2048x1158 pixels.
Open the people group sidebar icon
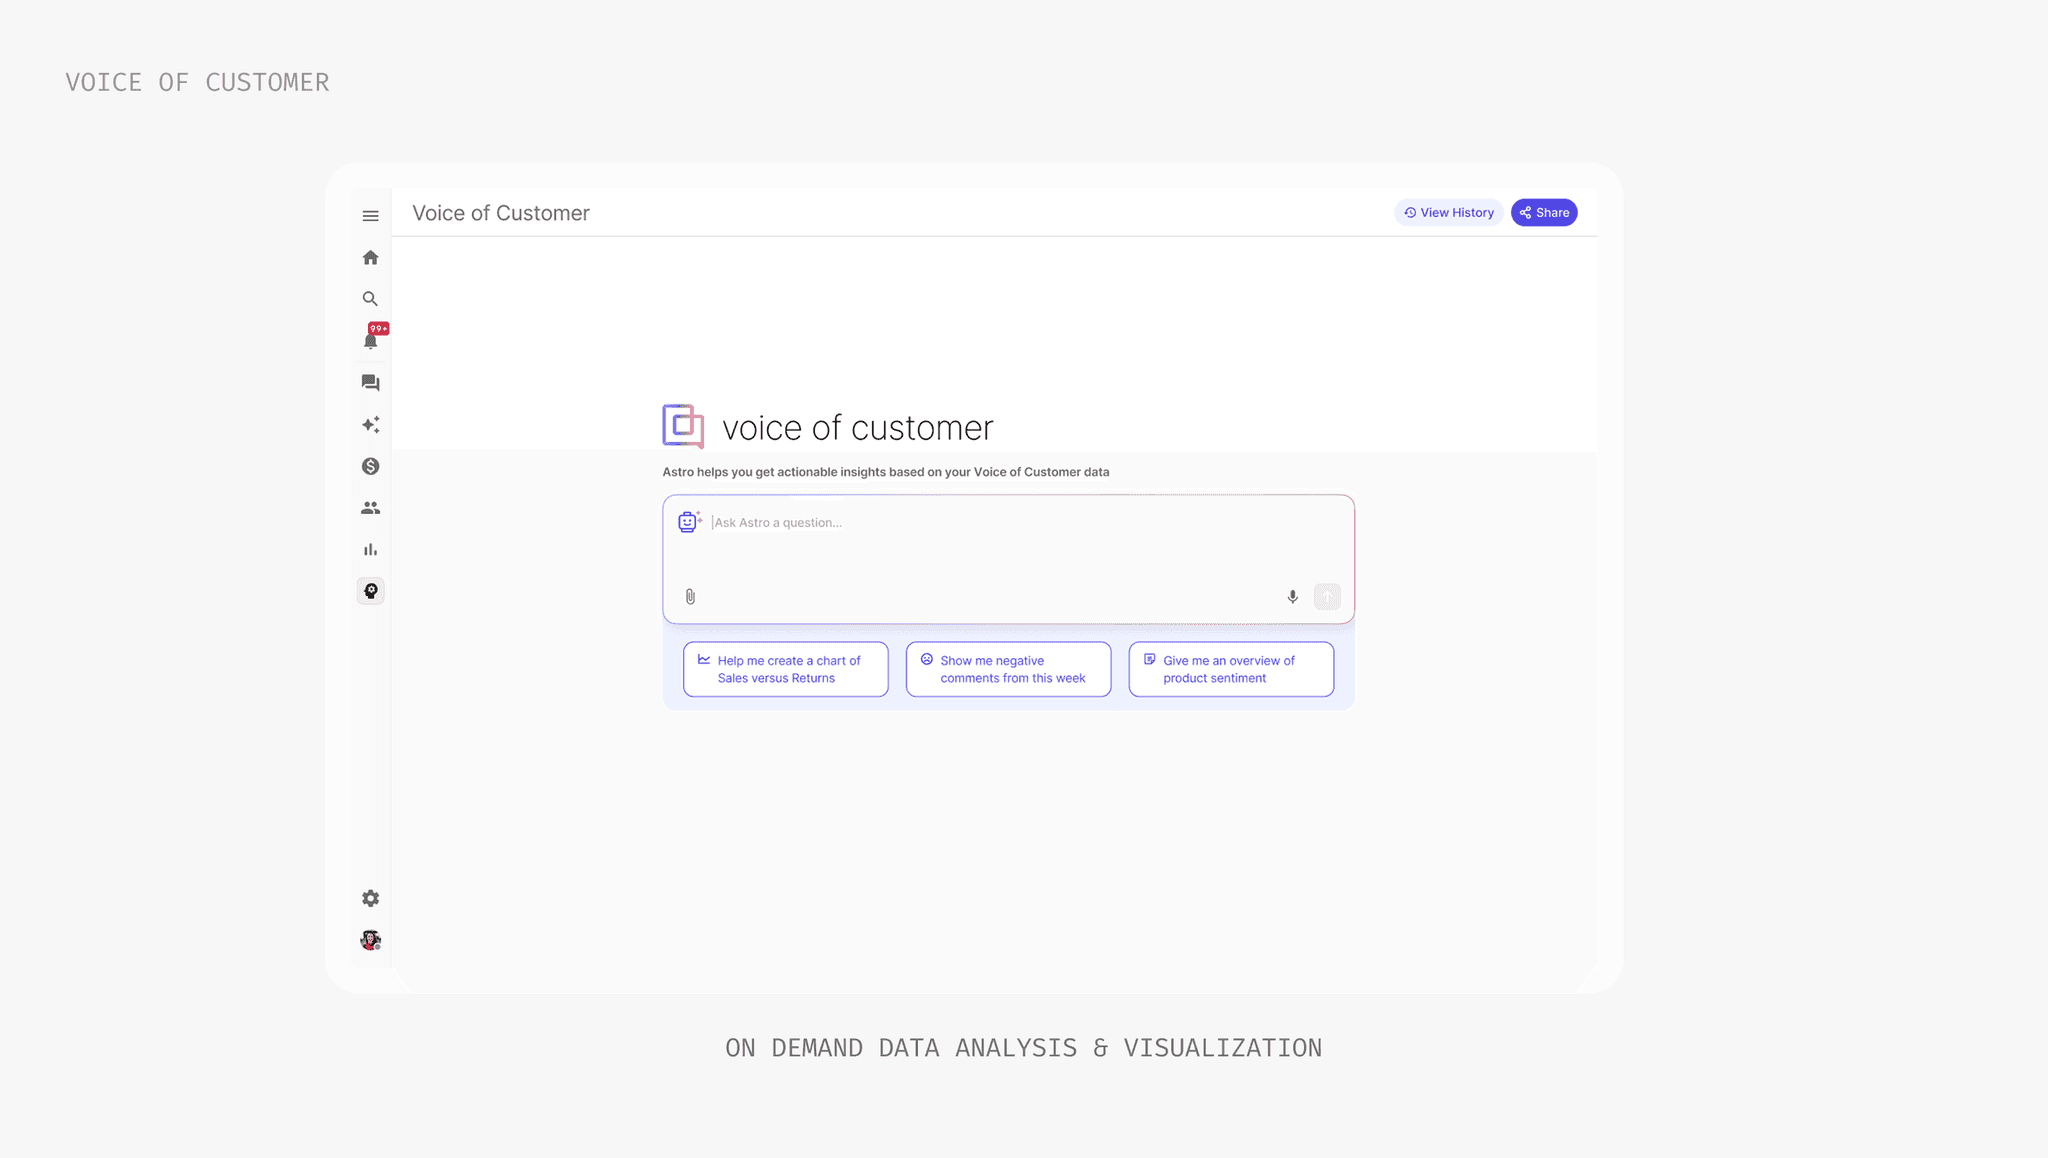tap(370, 508)
